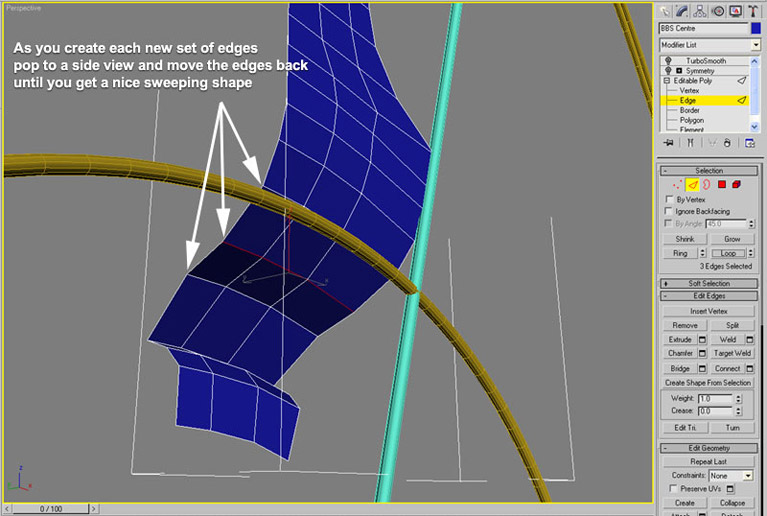Open the Utilities panel hammer icon
This screenshot has width=767, height=516.
pos(750,11)
